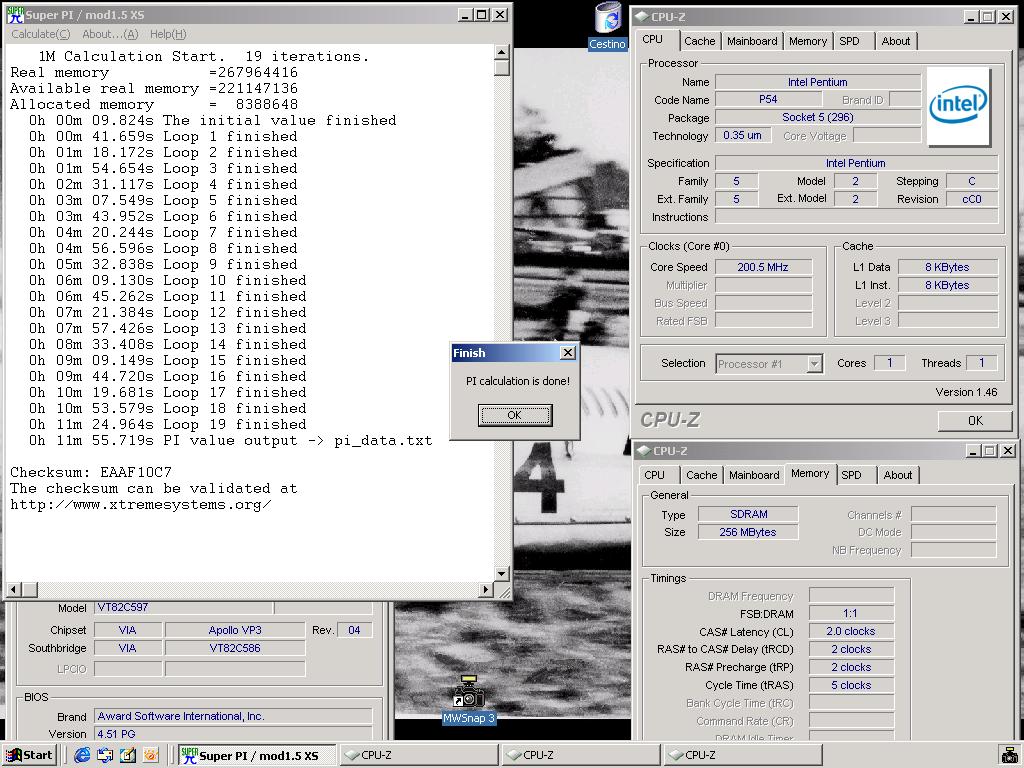This screenshot has height=768, width=1024.
Task: Click the Cores count field
Action: pos(889,363)
